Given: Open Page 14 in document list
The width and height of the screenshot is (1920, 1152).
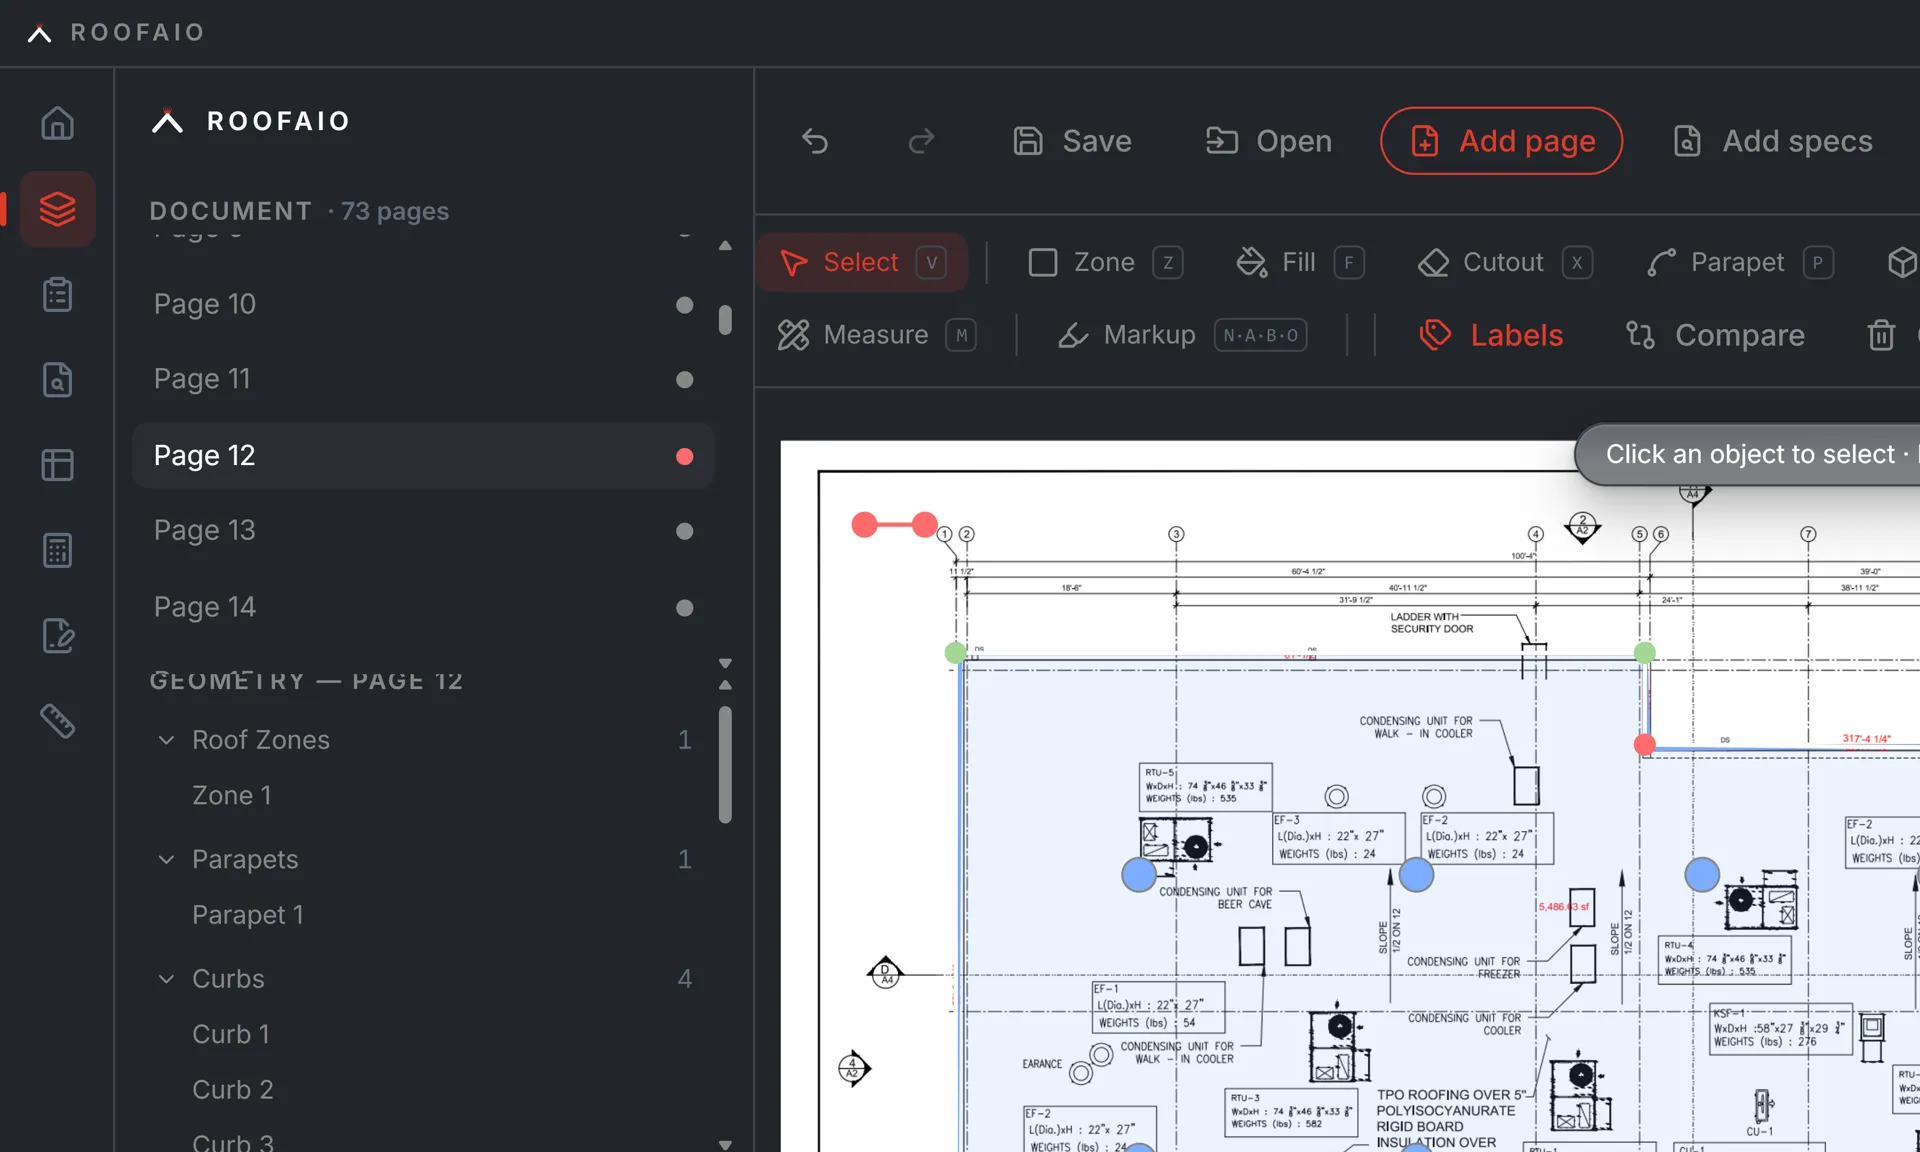Looking at the screenshot, I should 423,607.
